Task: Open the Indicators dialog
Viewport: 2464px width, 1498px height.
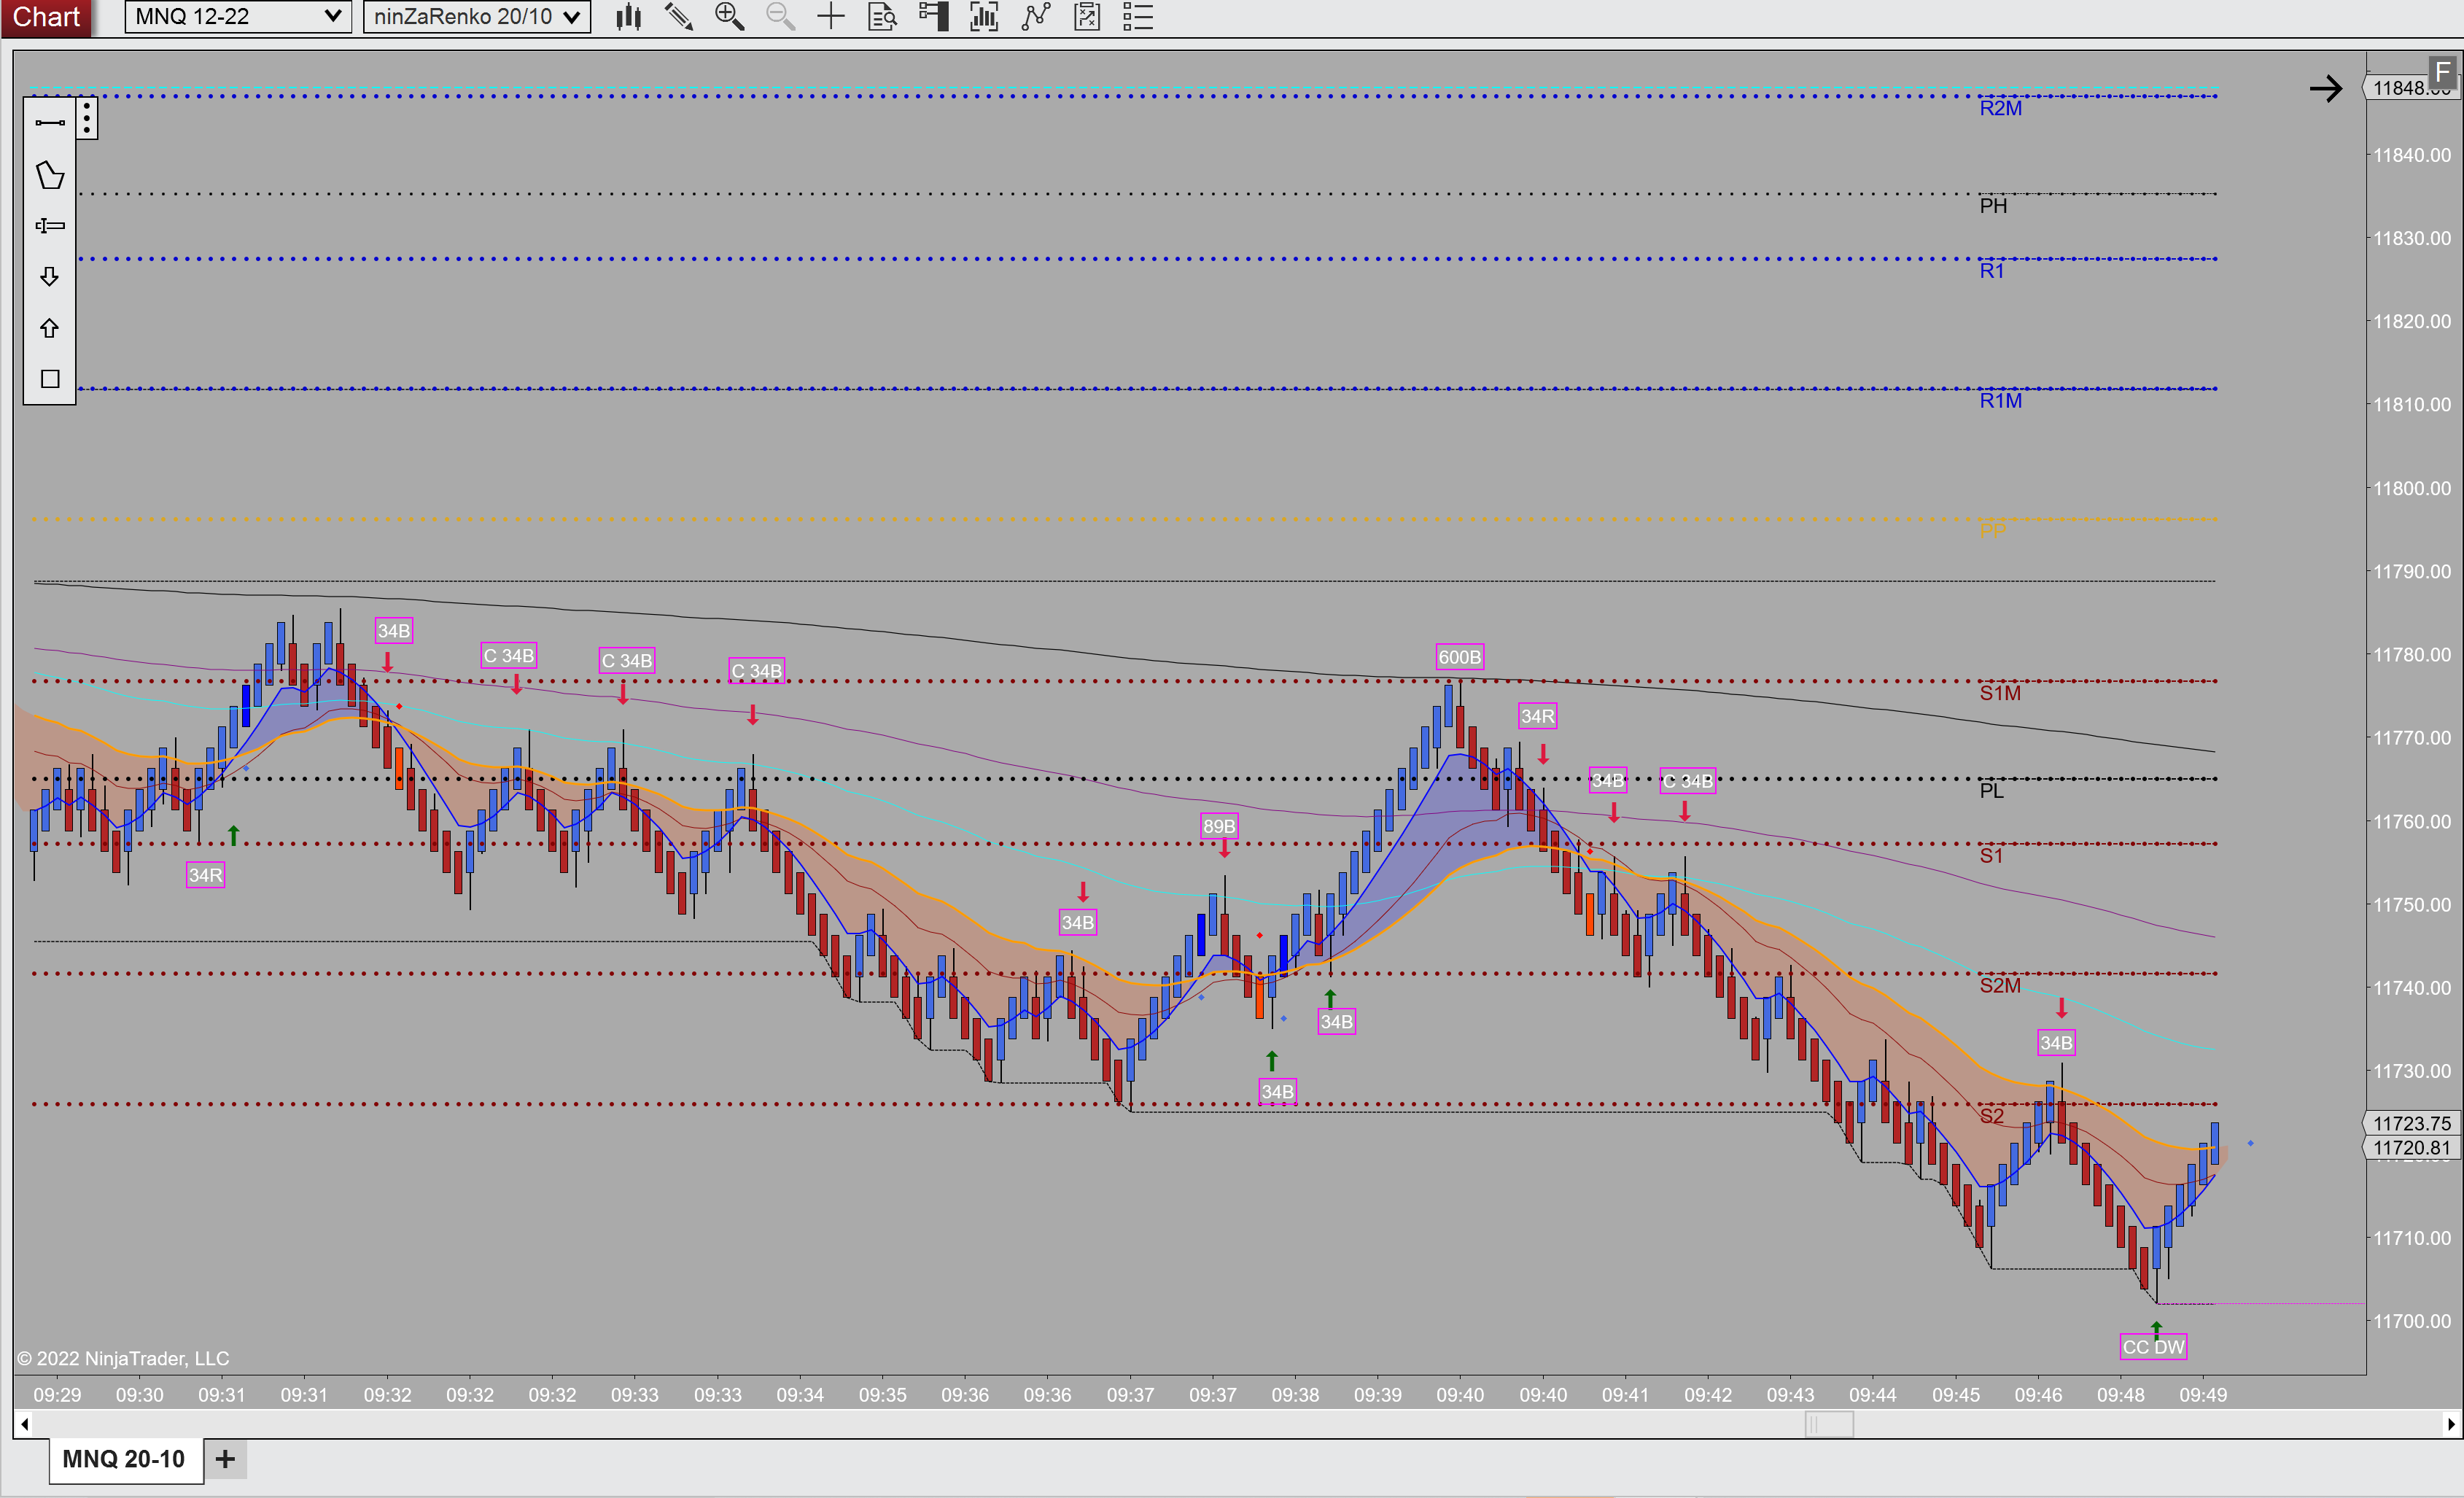Action: [x=1036, y=17]
